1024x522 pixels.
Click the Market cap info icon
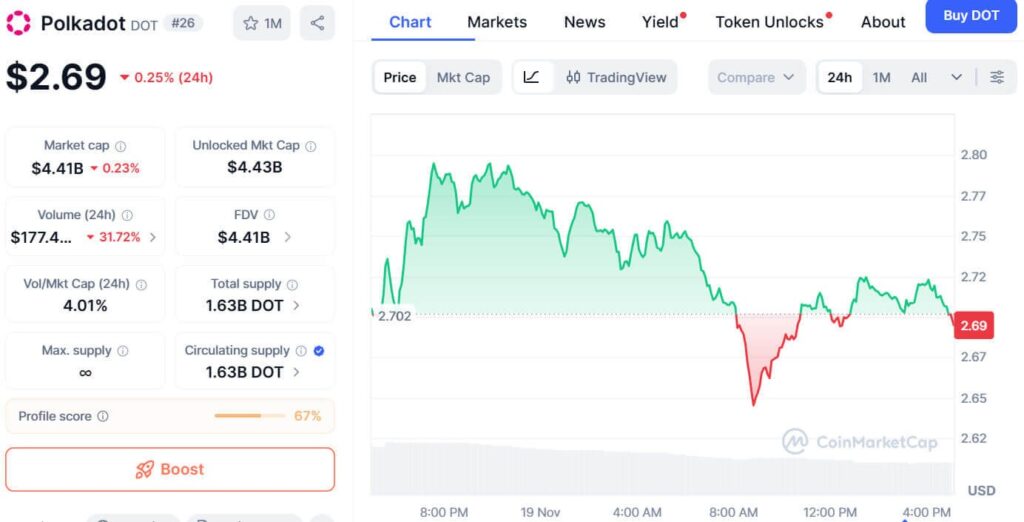click(121, 146)
